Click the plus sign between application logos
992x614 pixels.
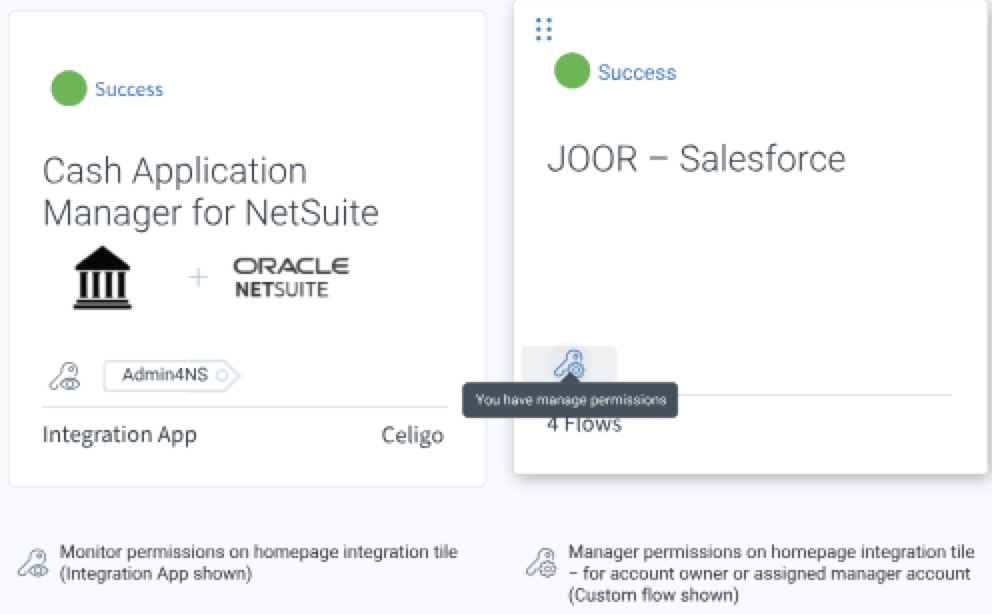198,277
